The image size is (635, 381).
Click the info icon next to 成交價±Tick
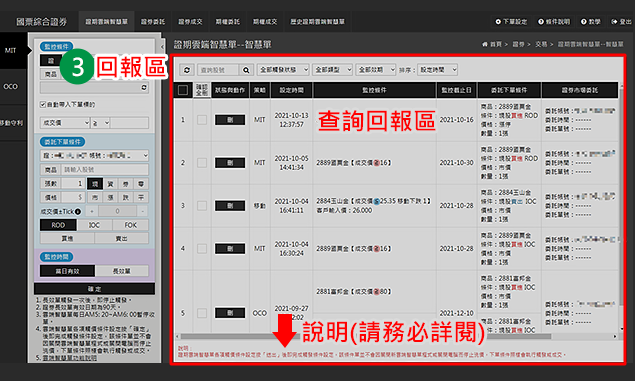click(78, 211)
